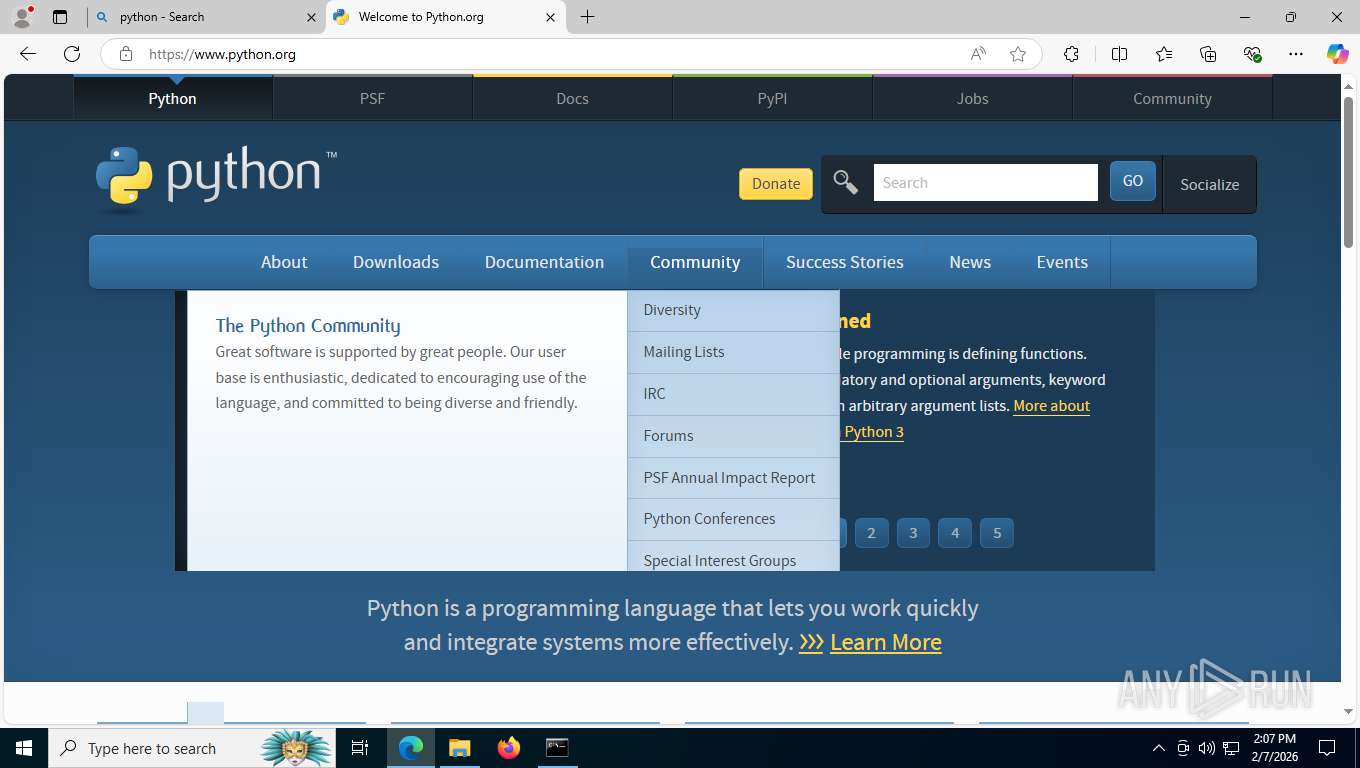Image resolution: width=1360 pixels, height=768 pixels.
Task: Click the GO search button
Action: (1133, 181)
